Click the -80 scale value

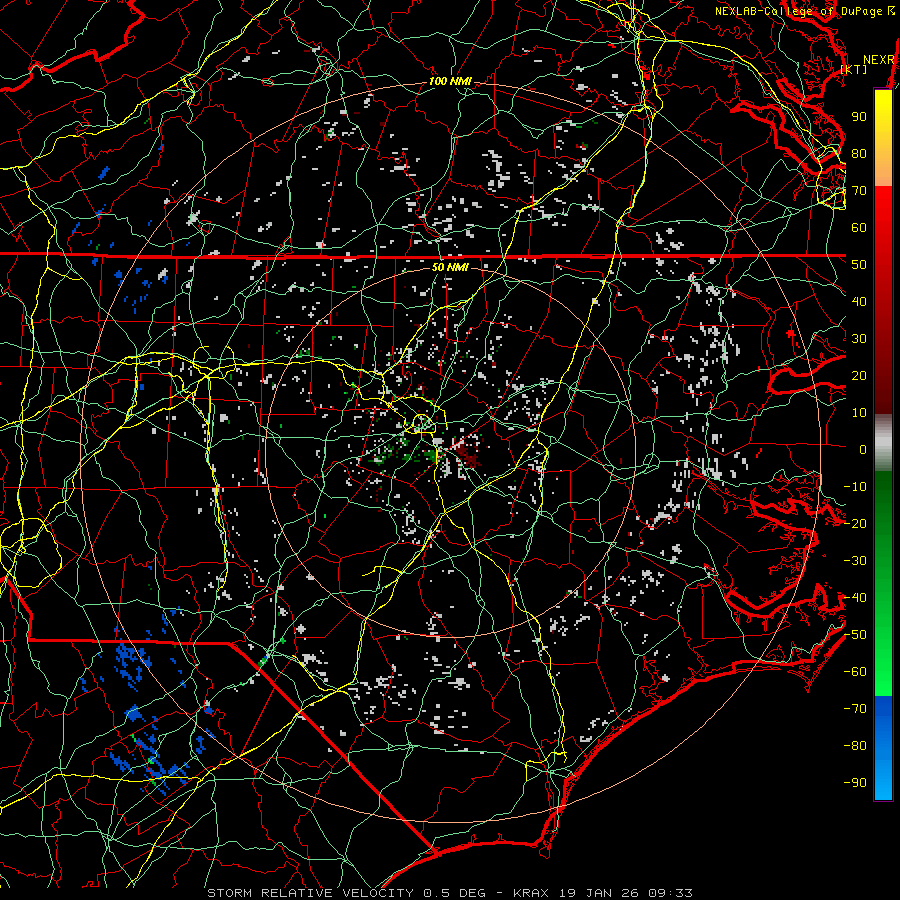pos(855,746)
